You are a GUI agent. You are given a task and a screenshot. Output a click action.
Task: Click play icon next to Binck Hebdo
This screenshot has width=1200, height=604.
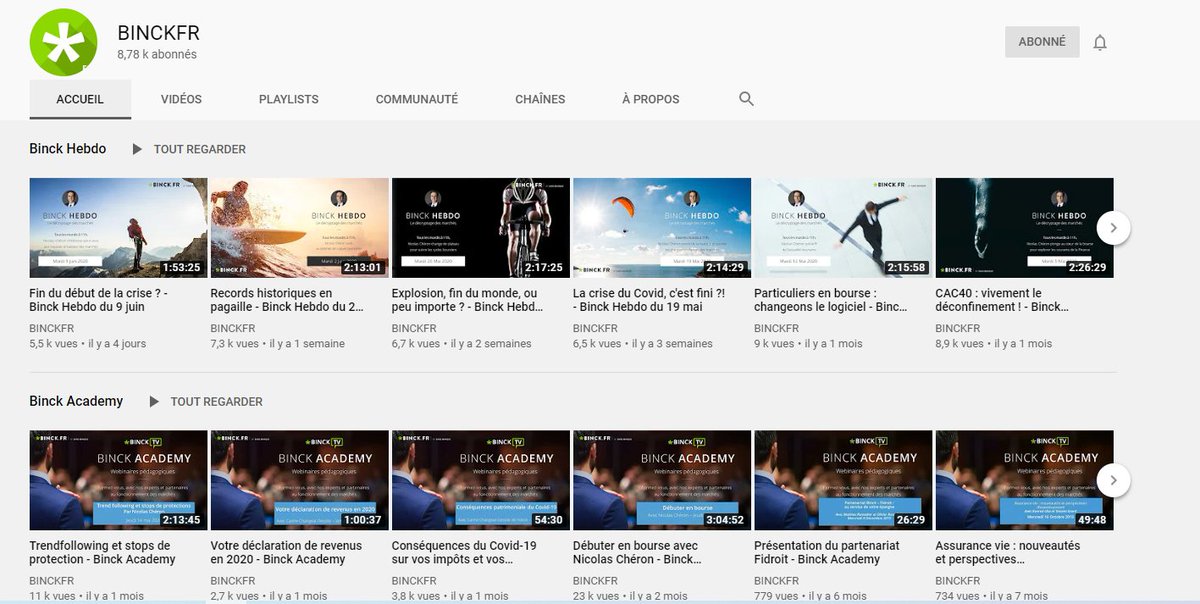pyautogui.click(x=137, y=149)
